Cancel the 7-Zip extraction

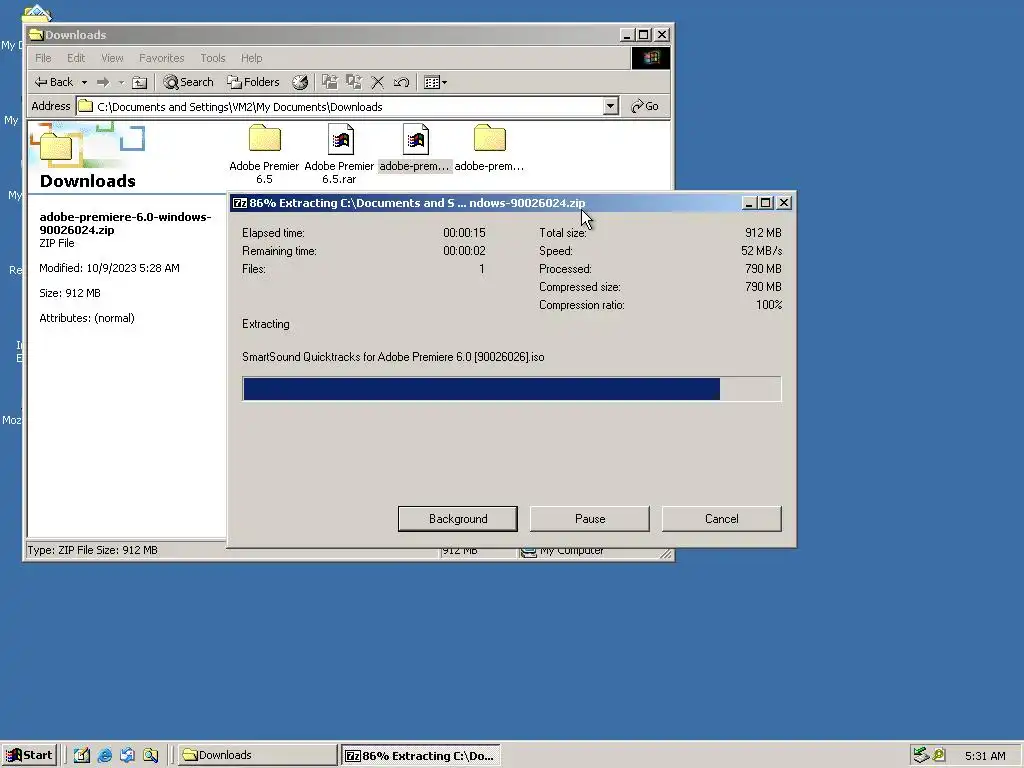[722, 519]
